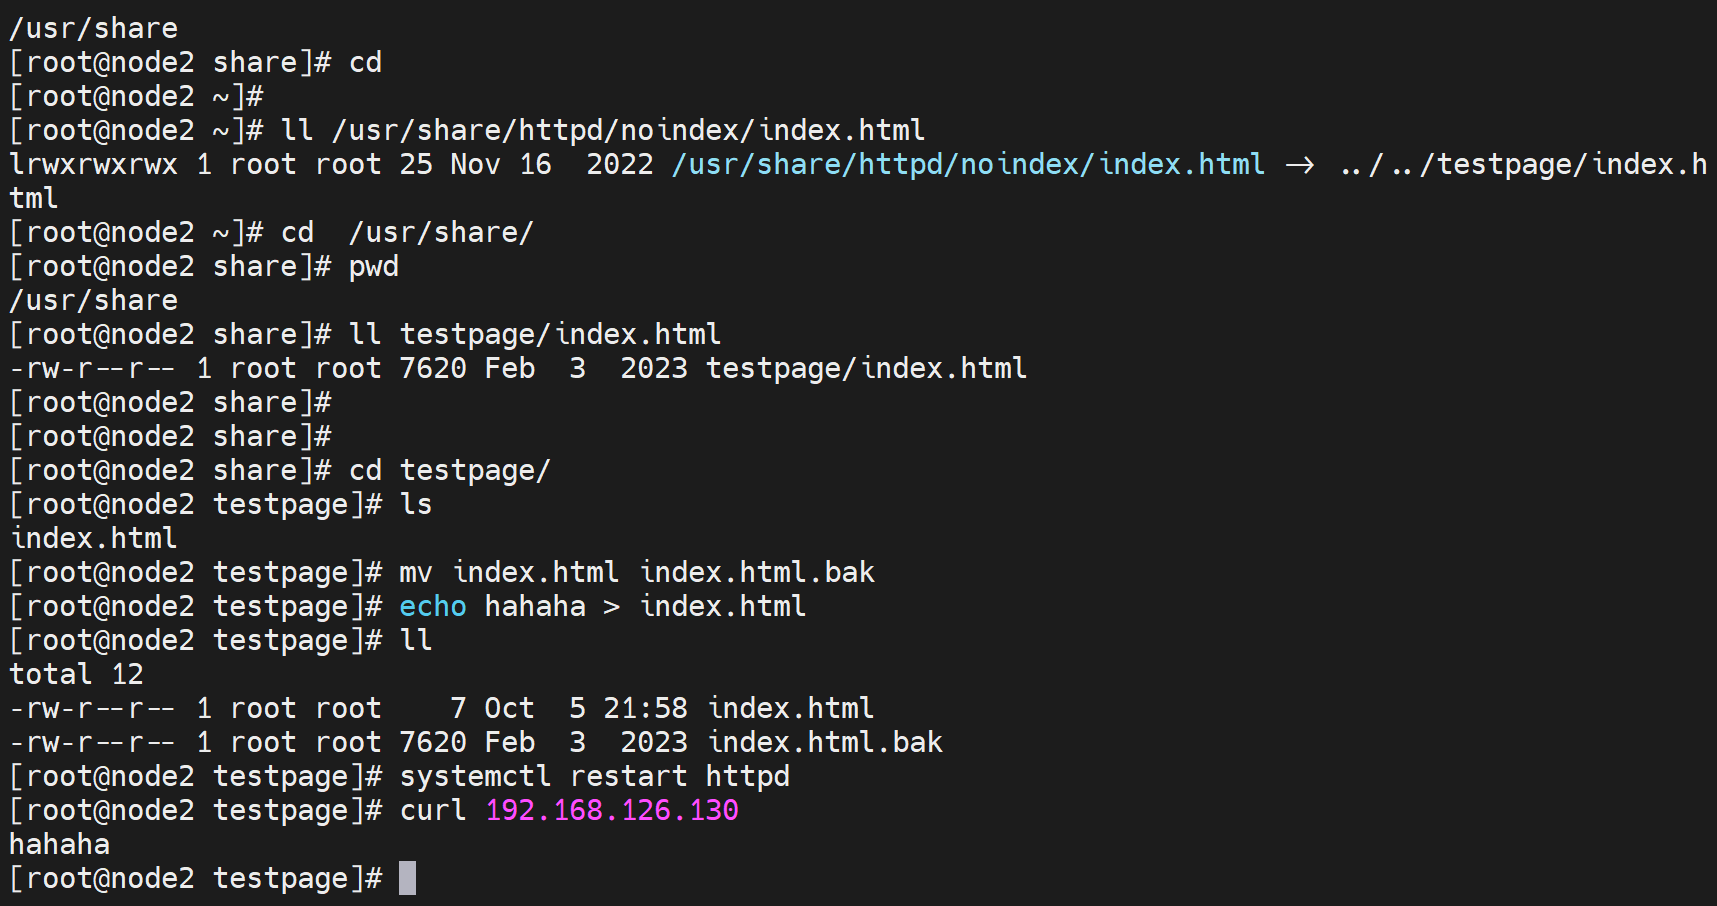Click the blue symlink path /usr/share/httpd/noindex/index.html
1717x906 pixels.
[x=967, y=164]
